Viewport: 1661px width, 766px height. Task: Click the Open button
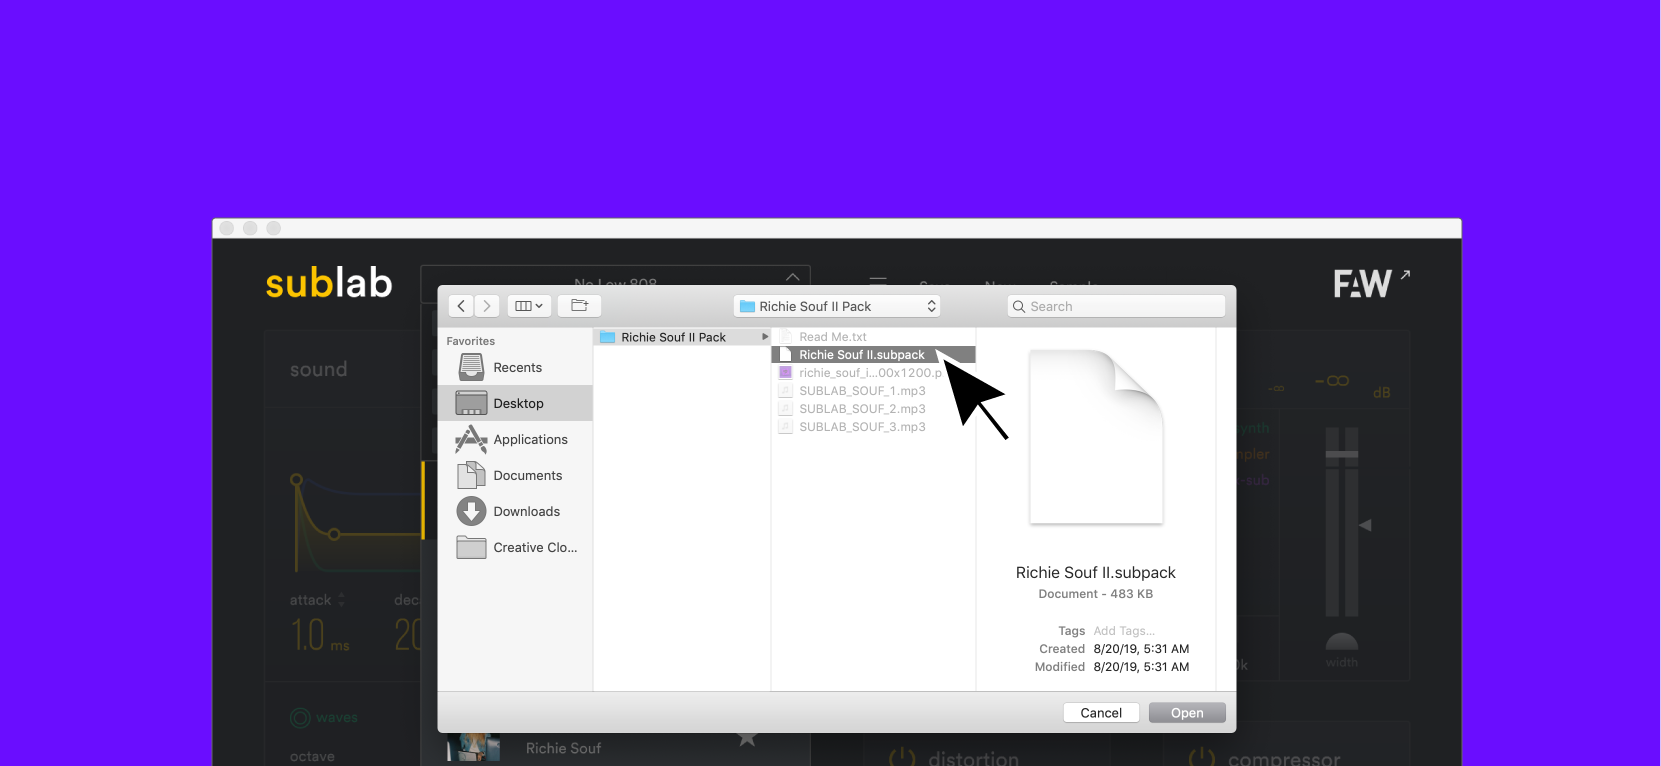tap(1187, 713)
